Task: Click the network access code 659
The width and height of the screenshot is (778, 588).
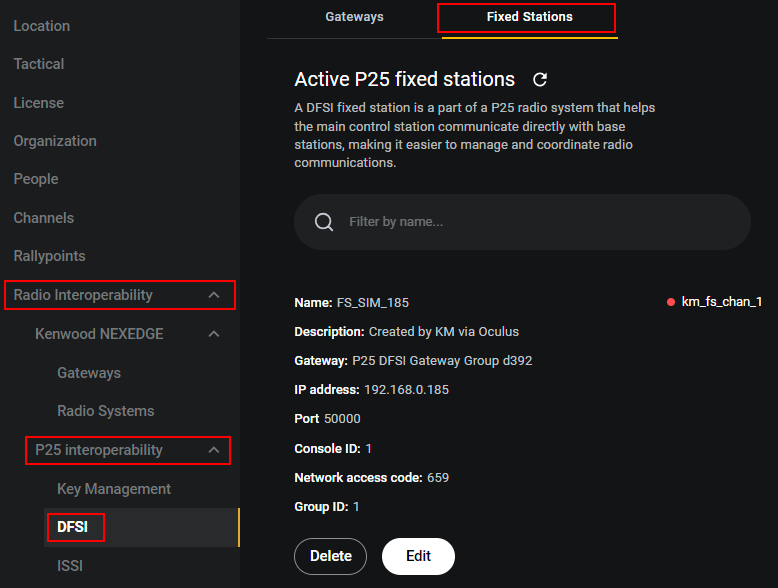Action: [438, 478]
